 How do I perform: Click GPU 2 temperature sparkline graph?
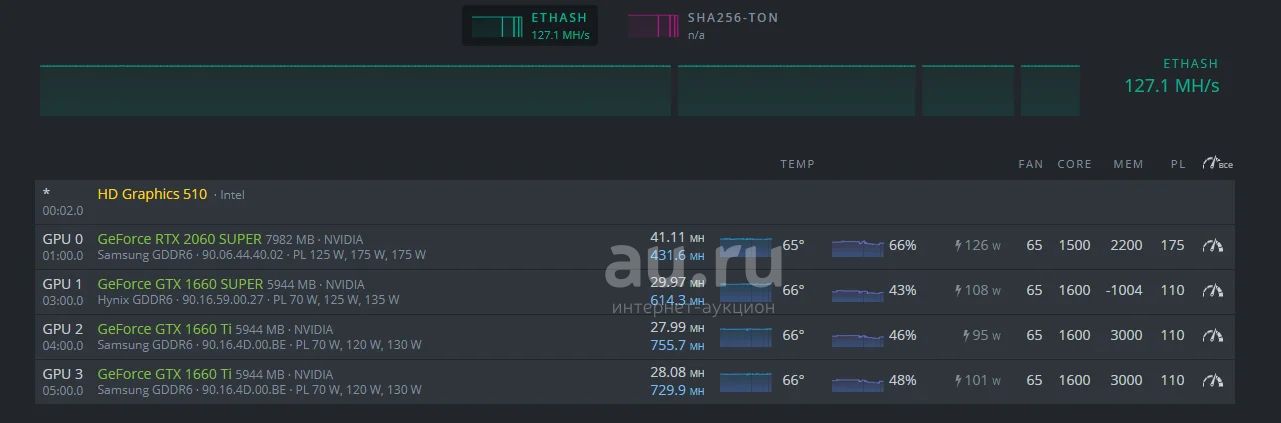point(746,336)
